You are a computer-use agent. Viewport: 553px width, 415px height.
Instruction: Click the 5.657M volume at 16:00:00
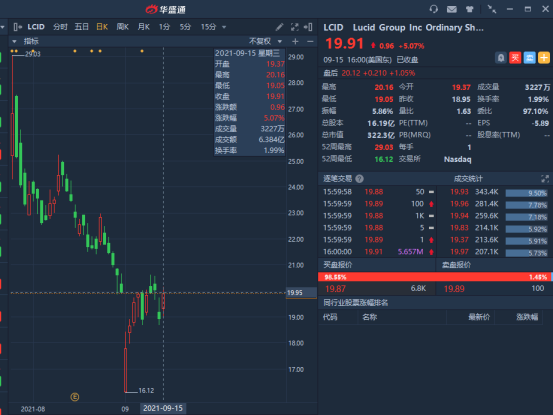click(x=410, y=252)
